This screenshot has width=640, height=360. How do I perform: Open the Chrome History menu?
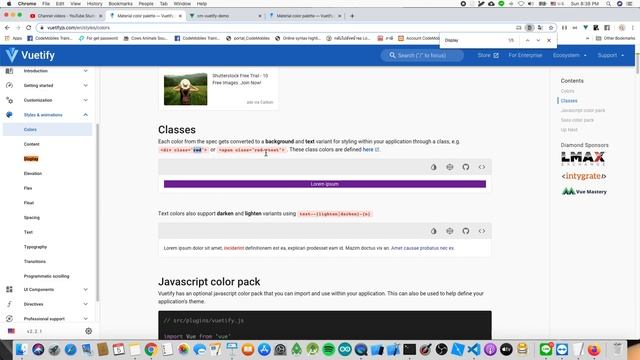pyautogui.click(x=94, y=4)
